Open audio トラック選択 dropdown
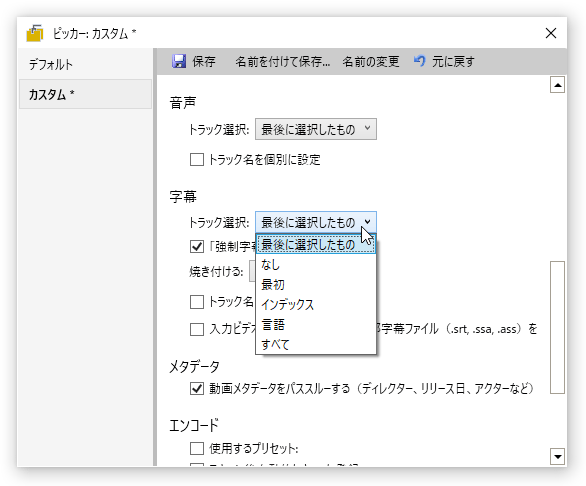The height and width of the screenshot is (486, 586). point(316,129)
